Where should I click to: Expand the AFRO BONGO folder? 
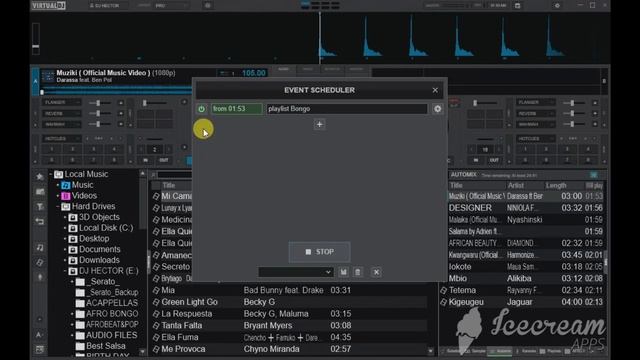(72, 314)
